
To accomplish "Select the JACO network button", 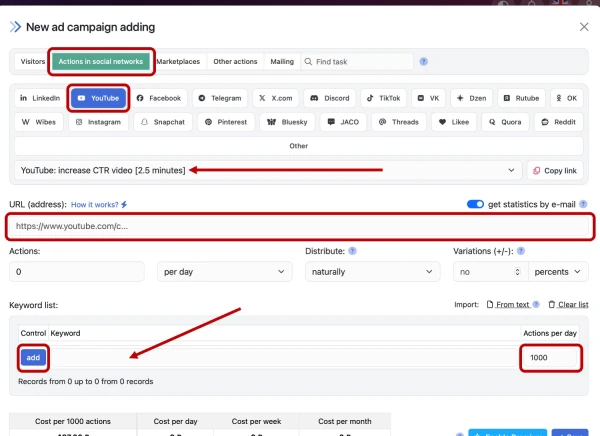I will 343,122.
